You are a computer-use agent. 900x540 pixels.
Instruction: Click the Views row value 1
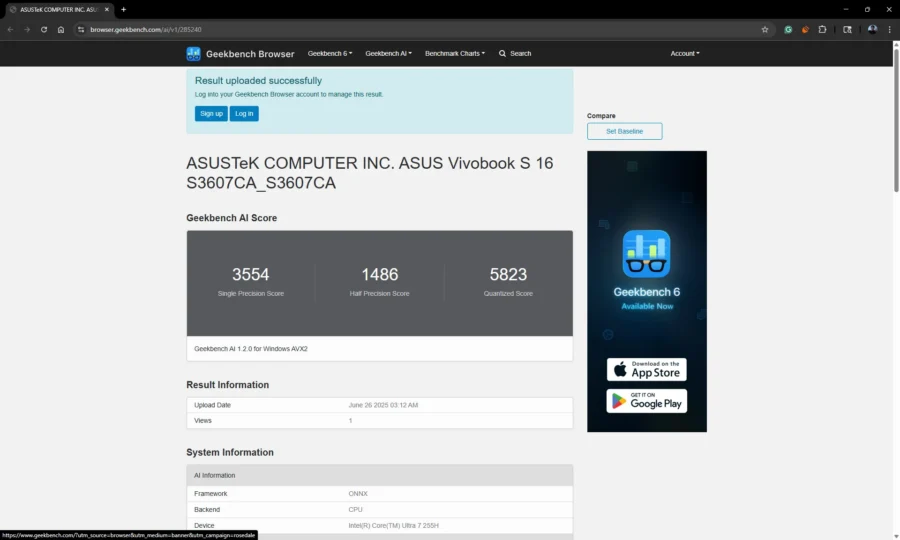pos(350,421)
